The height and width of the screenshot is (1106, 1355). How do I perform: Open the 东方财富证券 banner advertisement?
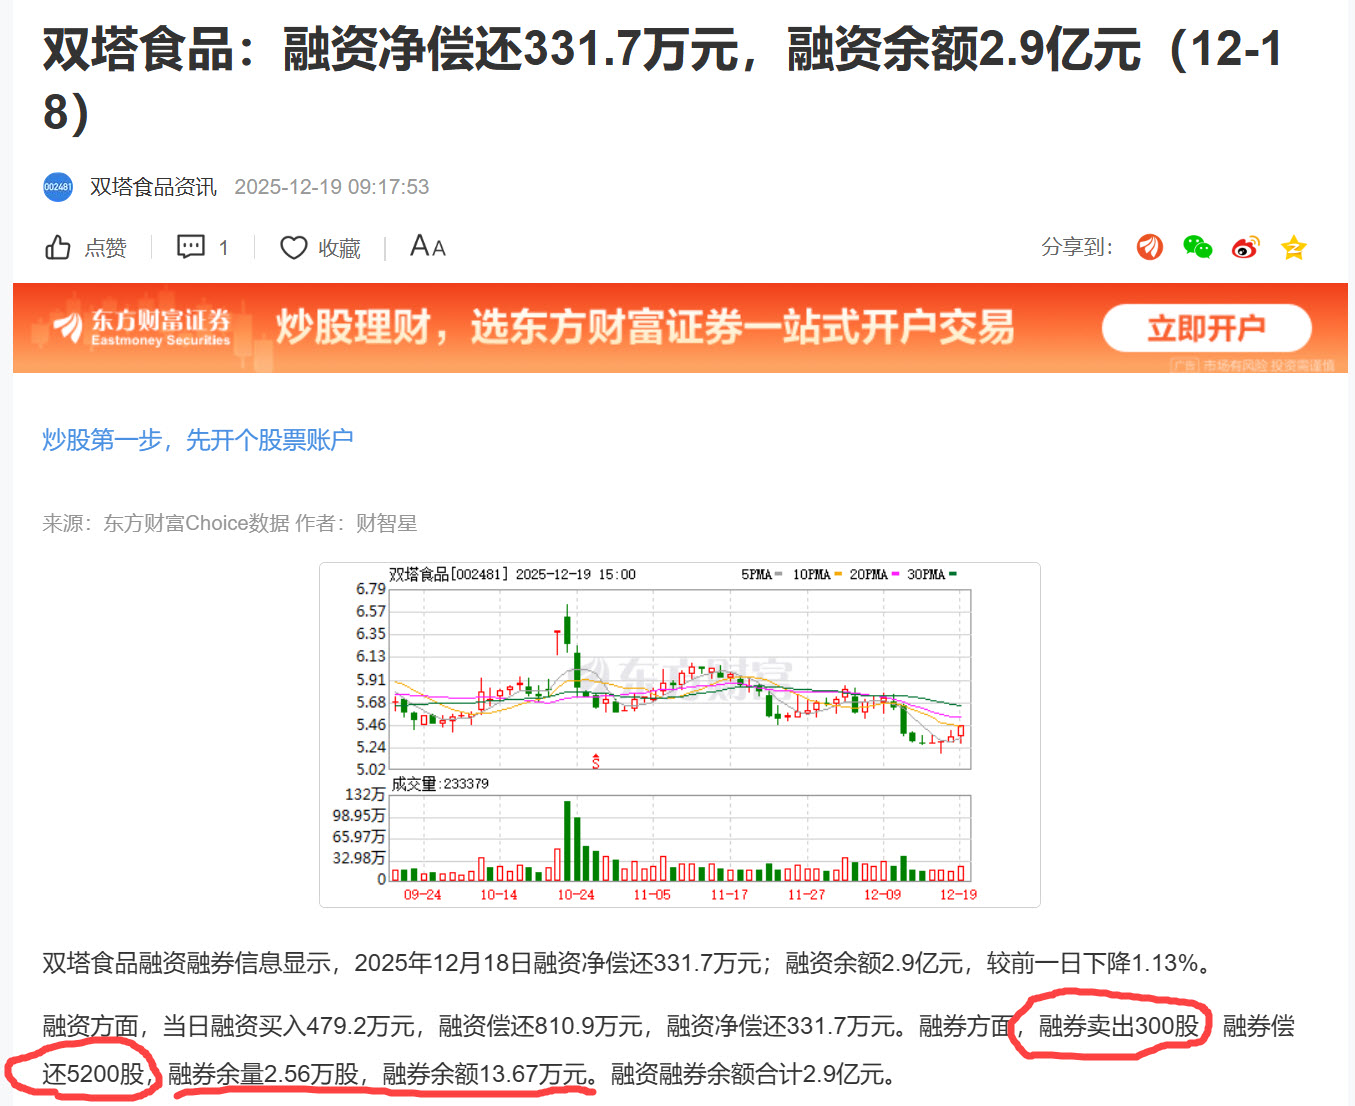[x=680, y=328]
